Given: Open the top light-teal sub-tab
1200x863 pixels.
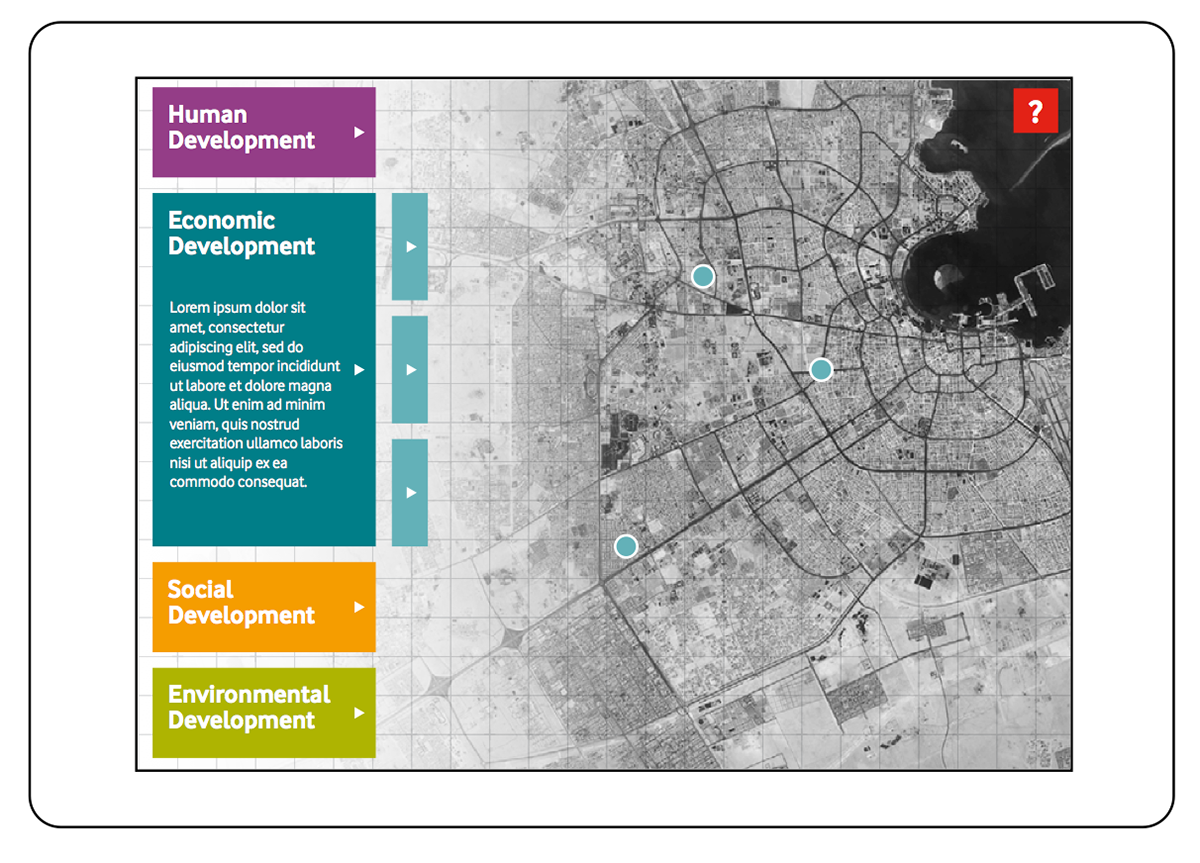Looking at the screenshot, I should (x=410, y=246).
